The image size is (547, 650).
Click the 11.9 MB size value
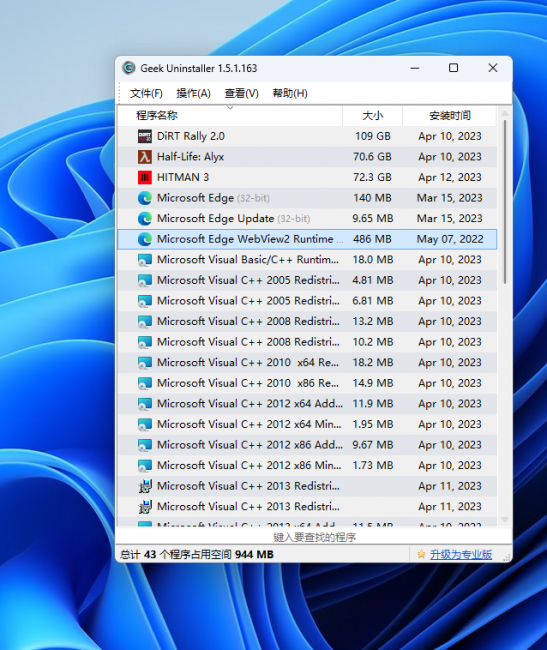(x=373, y=404)
